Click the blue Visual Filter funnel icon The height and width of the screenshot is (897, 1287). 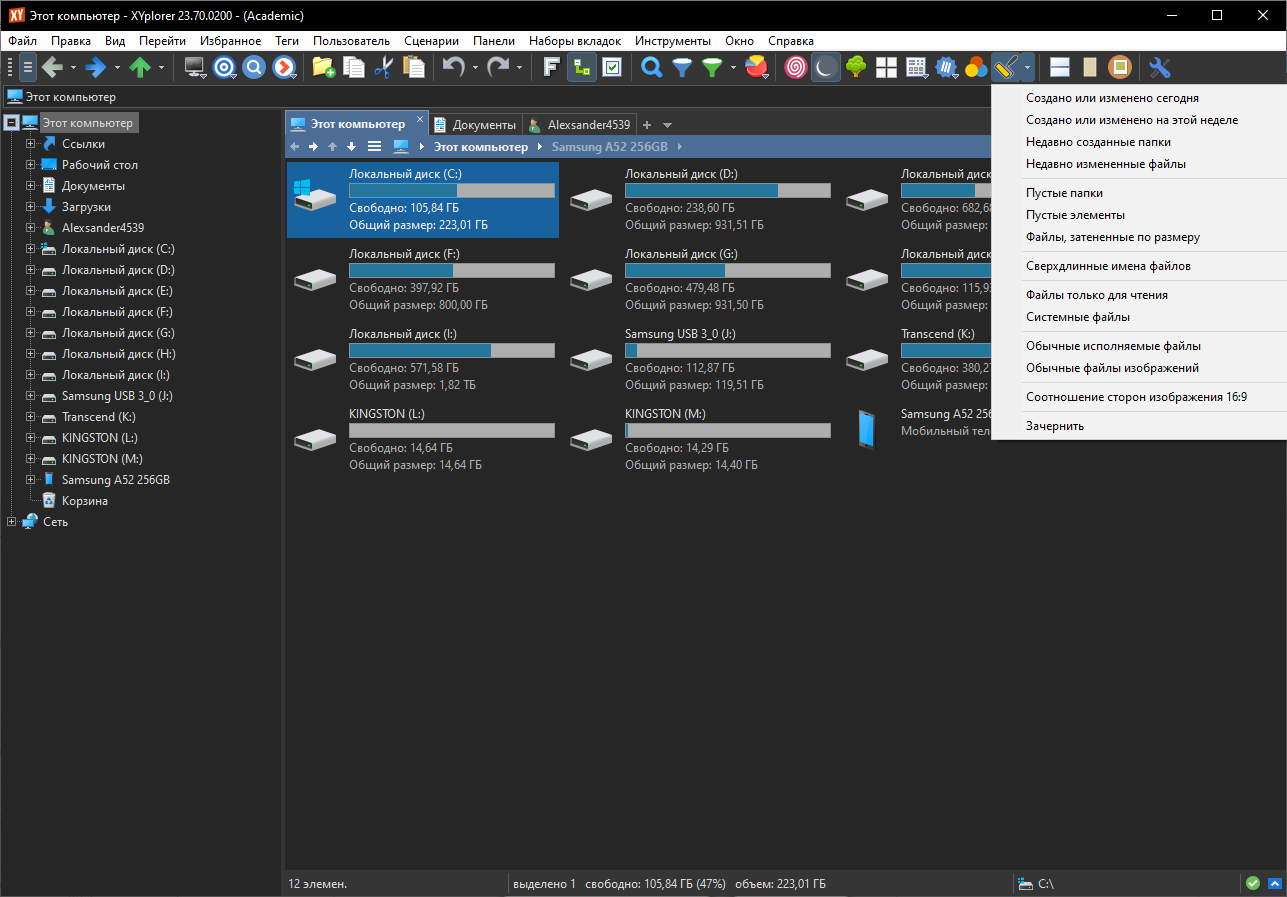[682, 68]
